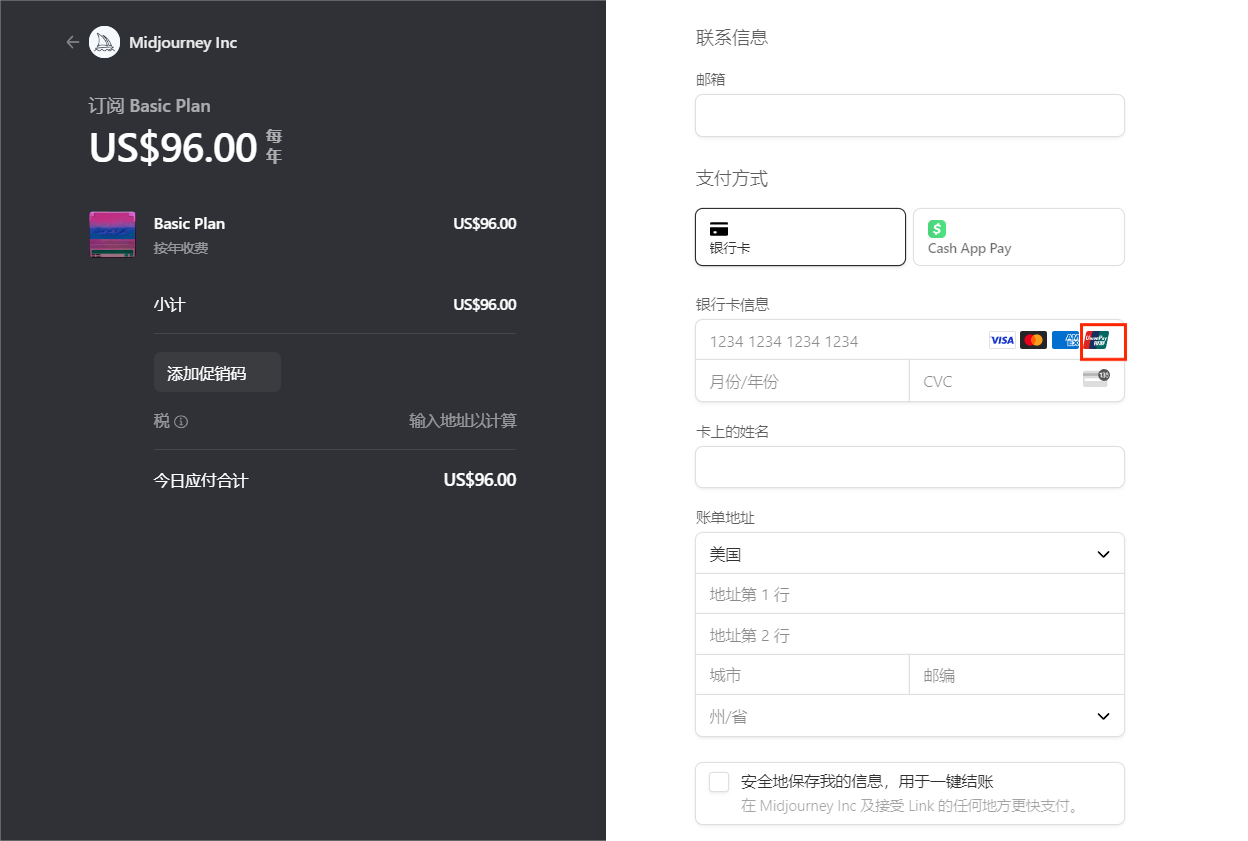Focus the card number field
The width and height of the screenshot is (1248, 841).
coord(910,340)
